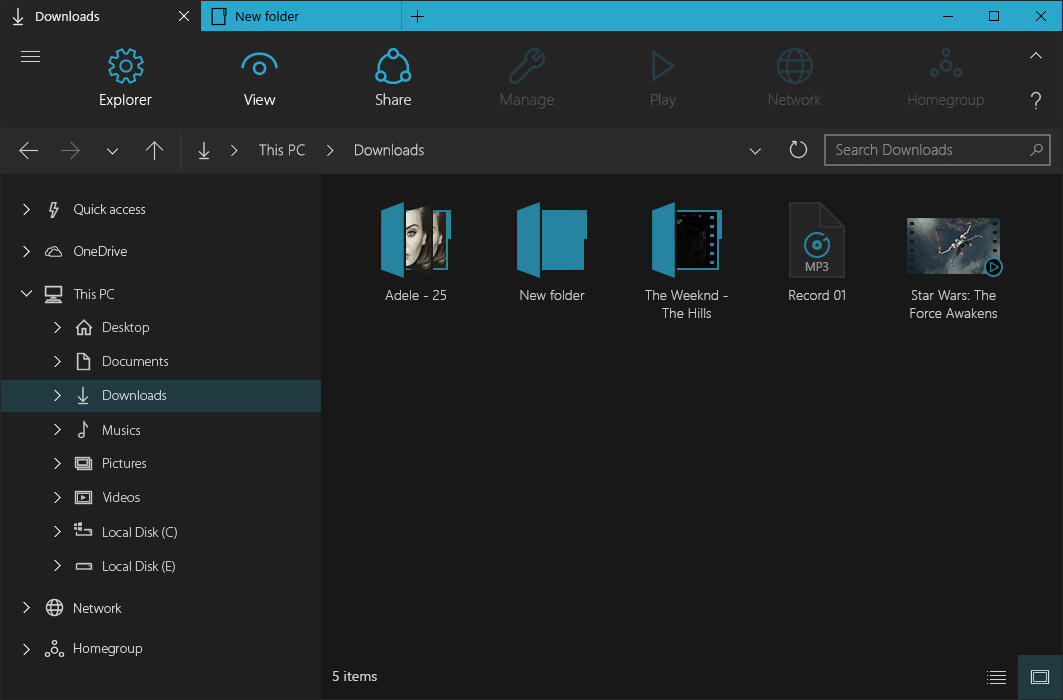Screen dimensions: 1063x700
Task: Select the Explorer ribbon gear icon
Action: click(x=125, y=64)
